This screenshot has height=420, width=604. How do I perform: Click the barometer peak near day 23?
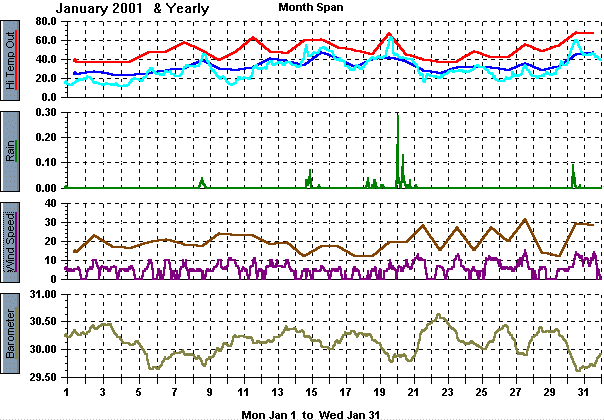(x=438, y=315)
